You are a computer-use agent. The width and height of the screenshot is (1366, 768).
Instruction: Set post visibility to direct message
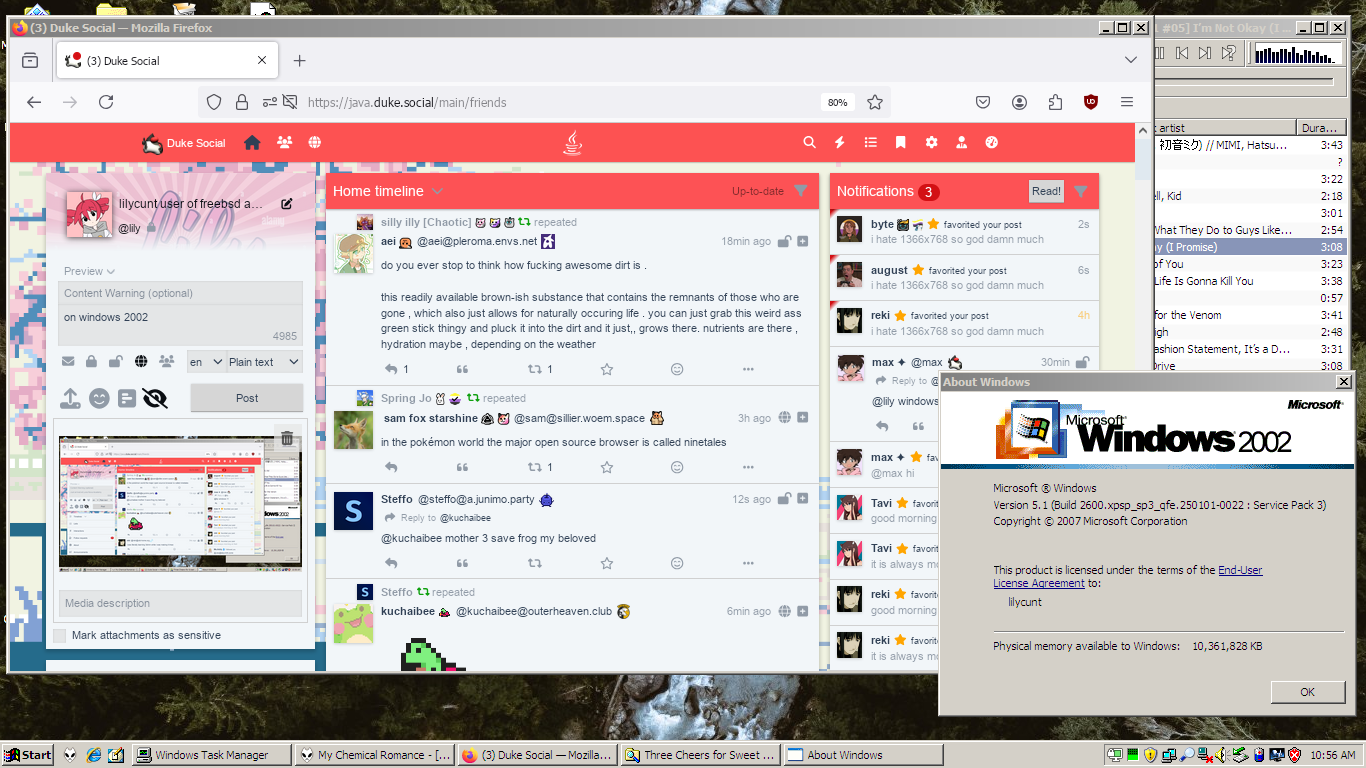68,362
